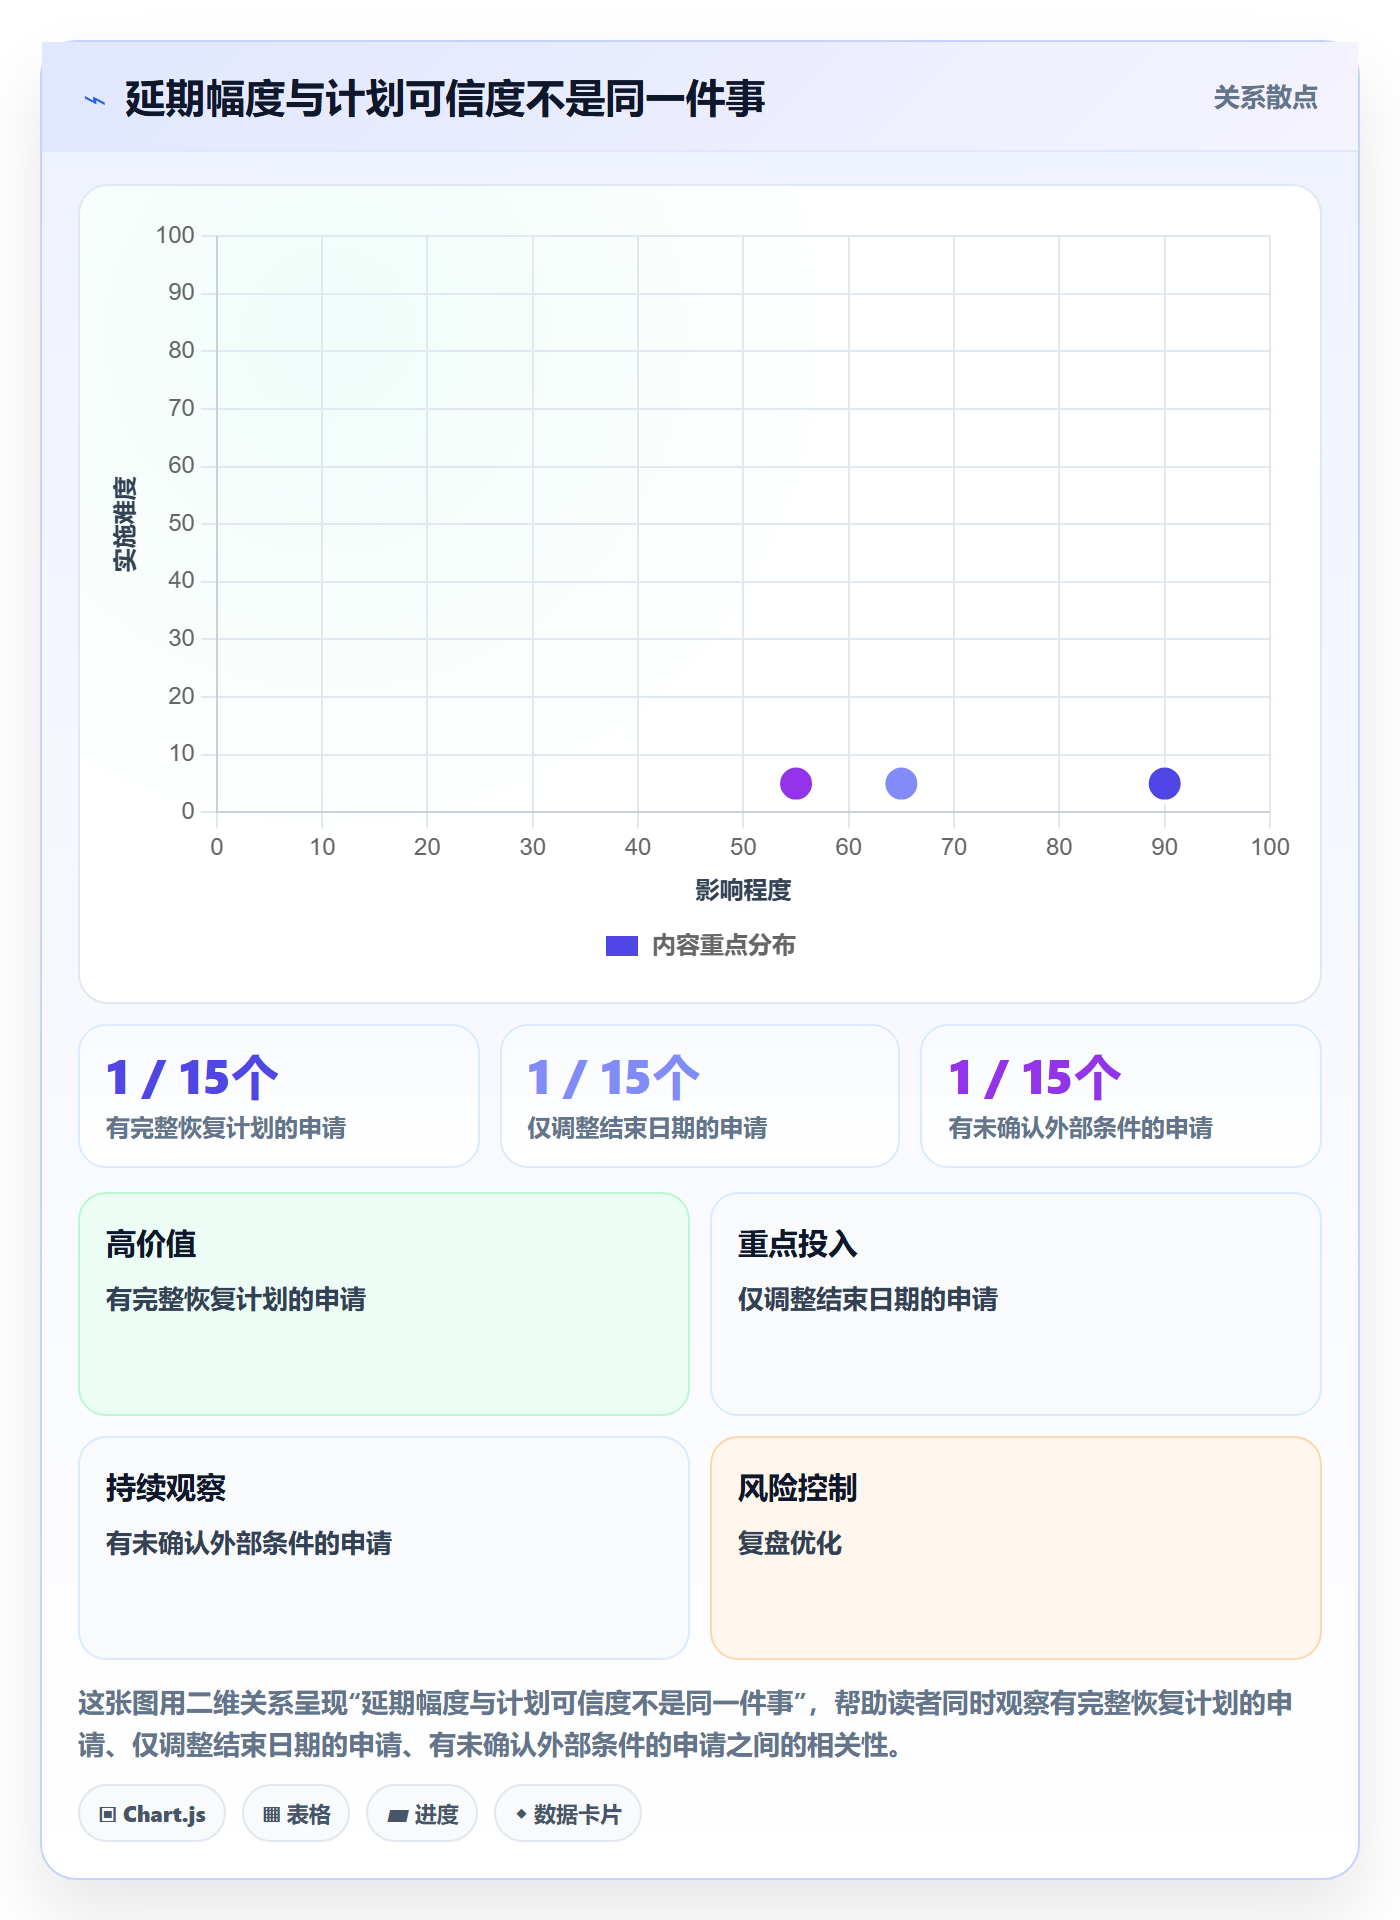Image resolution: width=1400 pixels, height=1920 pixels.
Task: Click the bar icon in 进度 chip
Action: (x=398, y=1815)
